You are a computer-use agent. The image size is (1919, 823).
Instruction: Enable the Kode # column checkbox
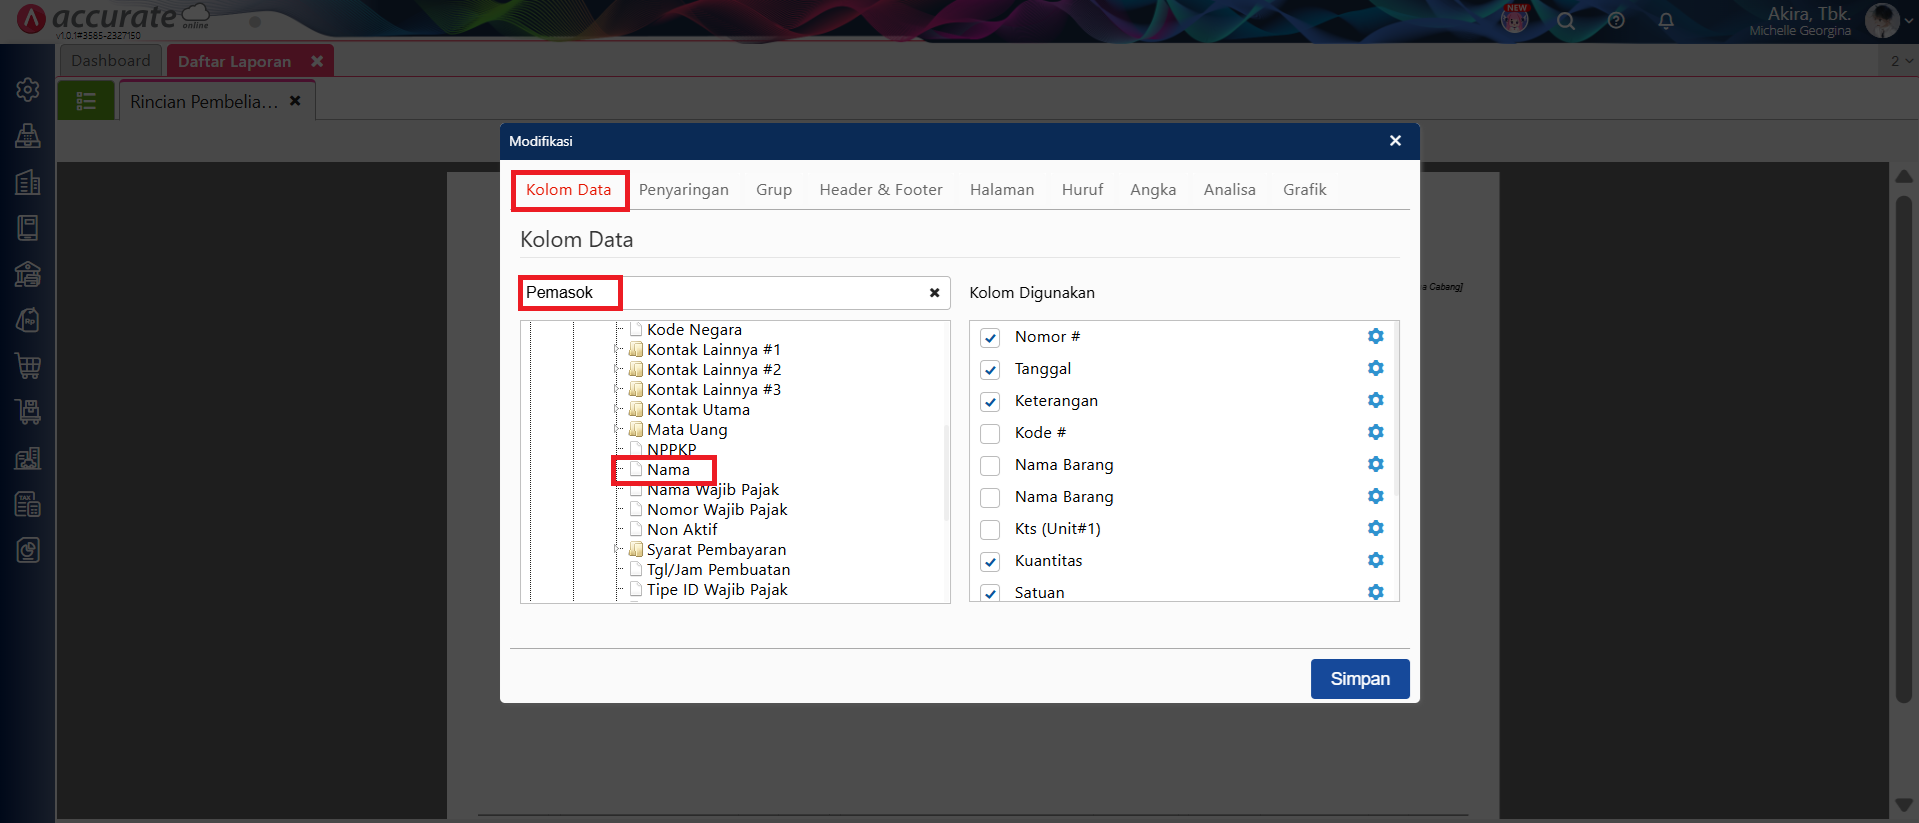990,434
